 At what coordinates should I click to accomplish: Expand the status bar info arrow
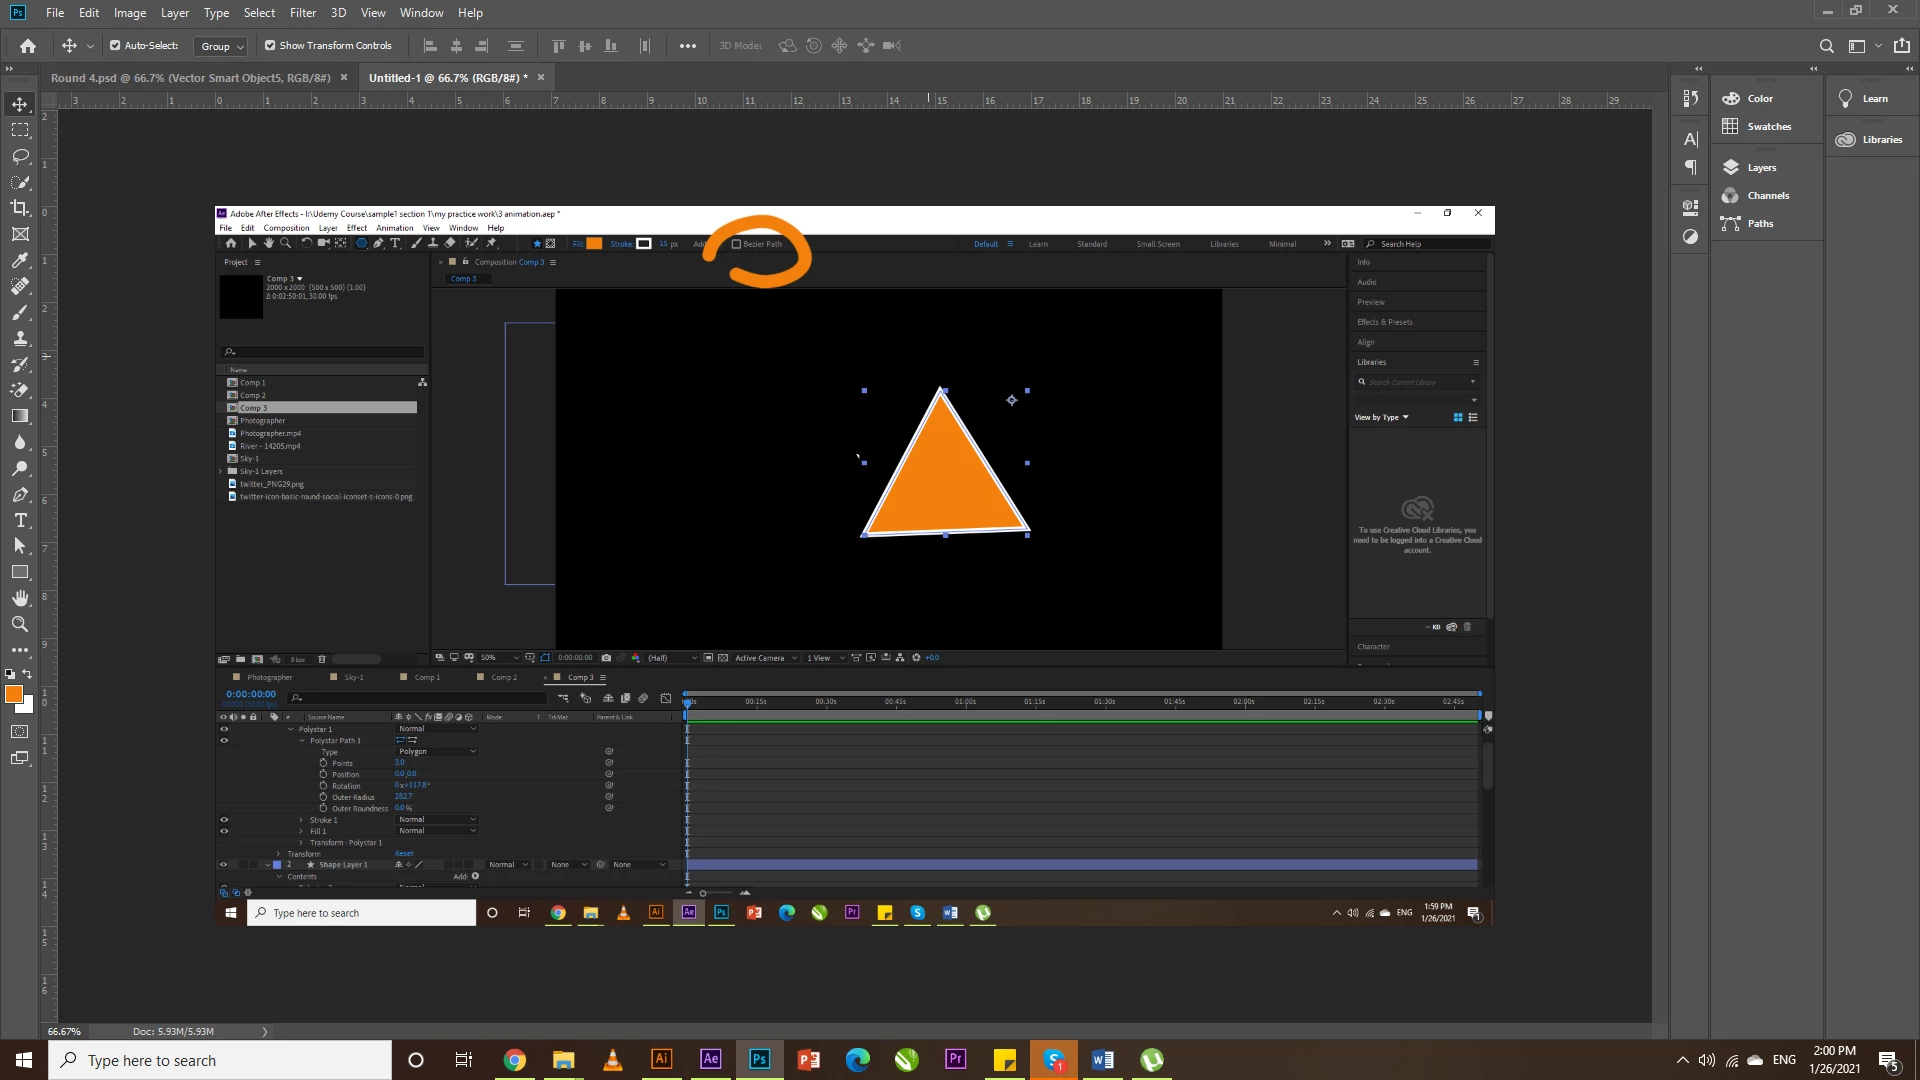click(265, 1031)
